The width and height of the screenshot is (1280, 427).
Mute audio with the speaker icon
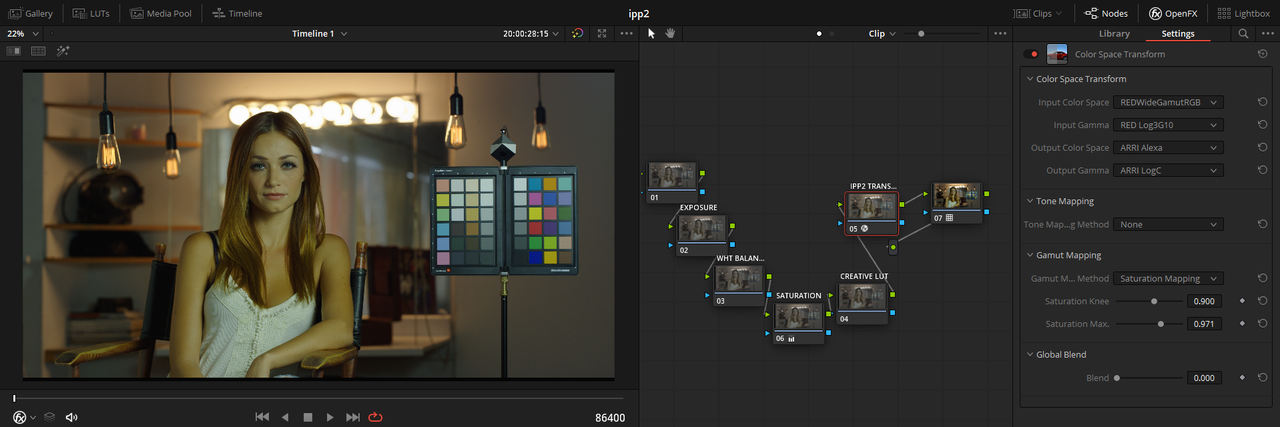72,417
